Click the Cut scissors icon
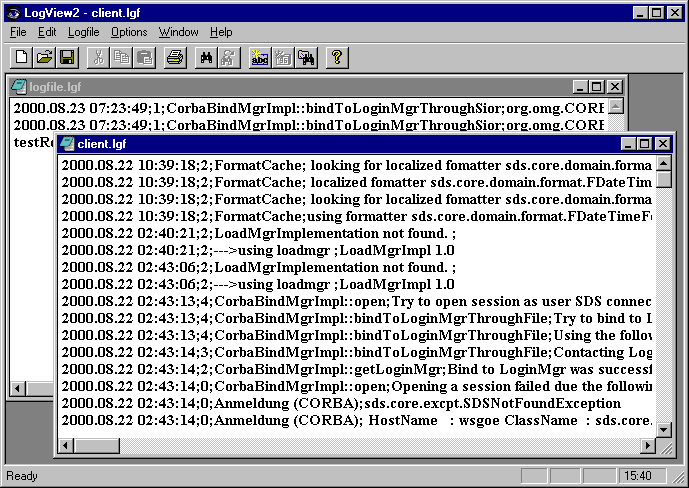Screen dimensions: 689x488 click(x=98, y=58)
